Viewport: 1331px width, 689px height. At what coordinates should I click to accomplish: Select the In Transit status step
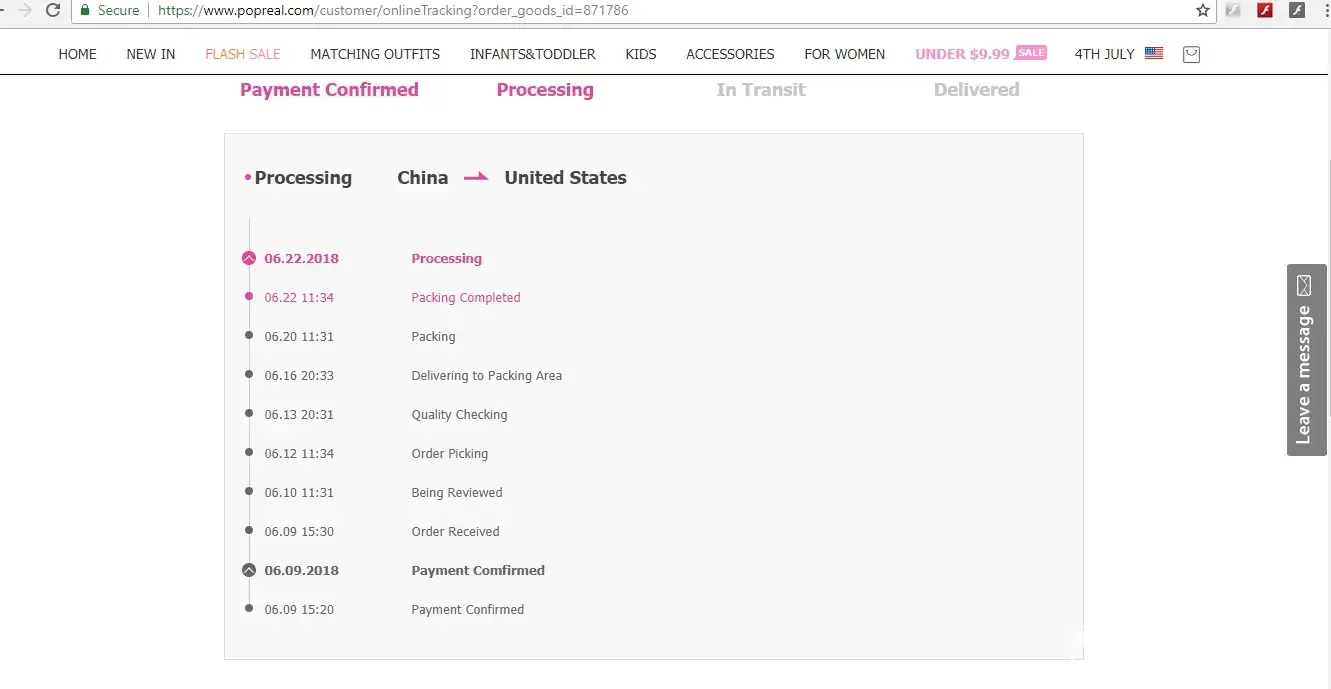(x=761, y=90)
